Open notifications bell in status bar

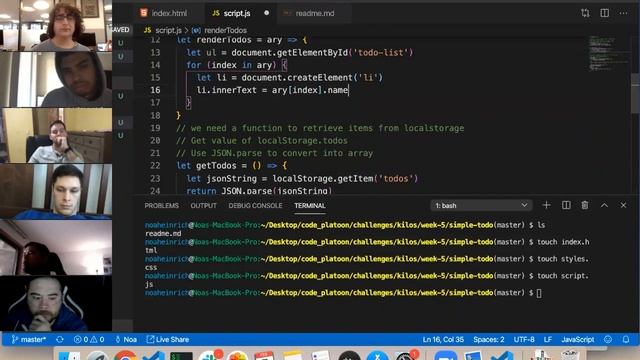point(626,339)
